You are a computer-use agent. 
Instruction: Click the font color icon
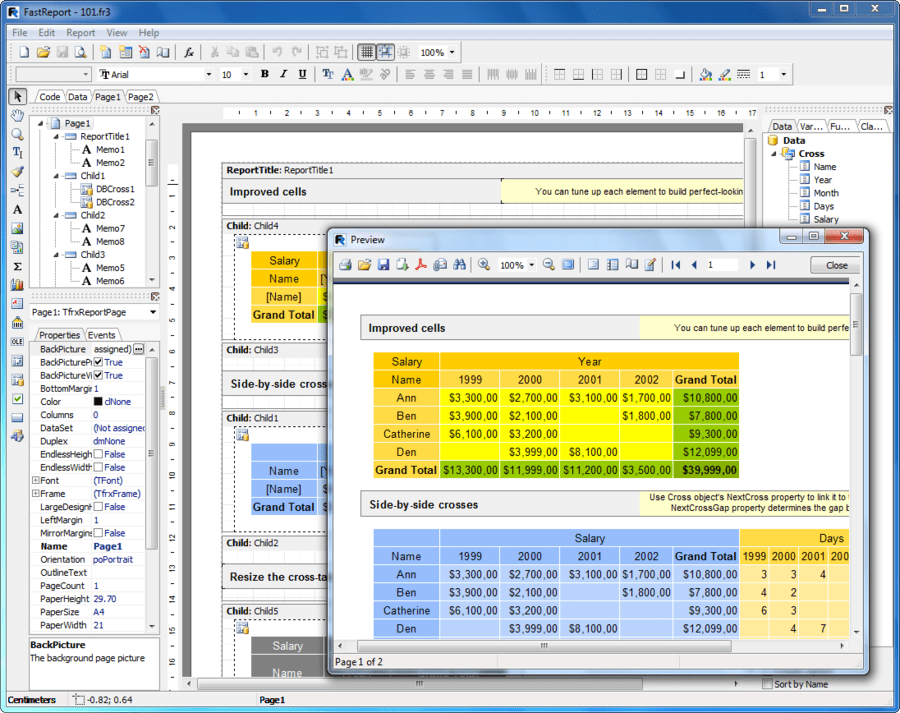tap(347, 74)
